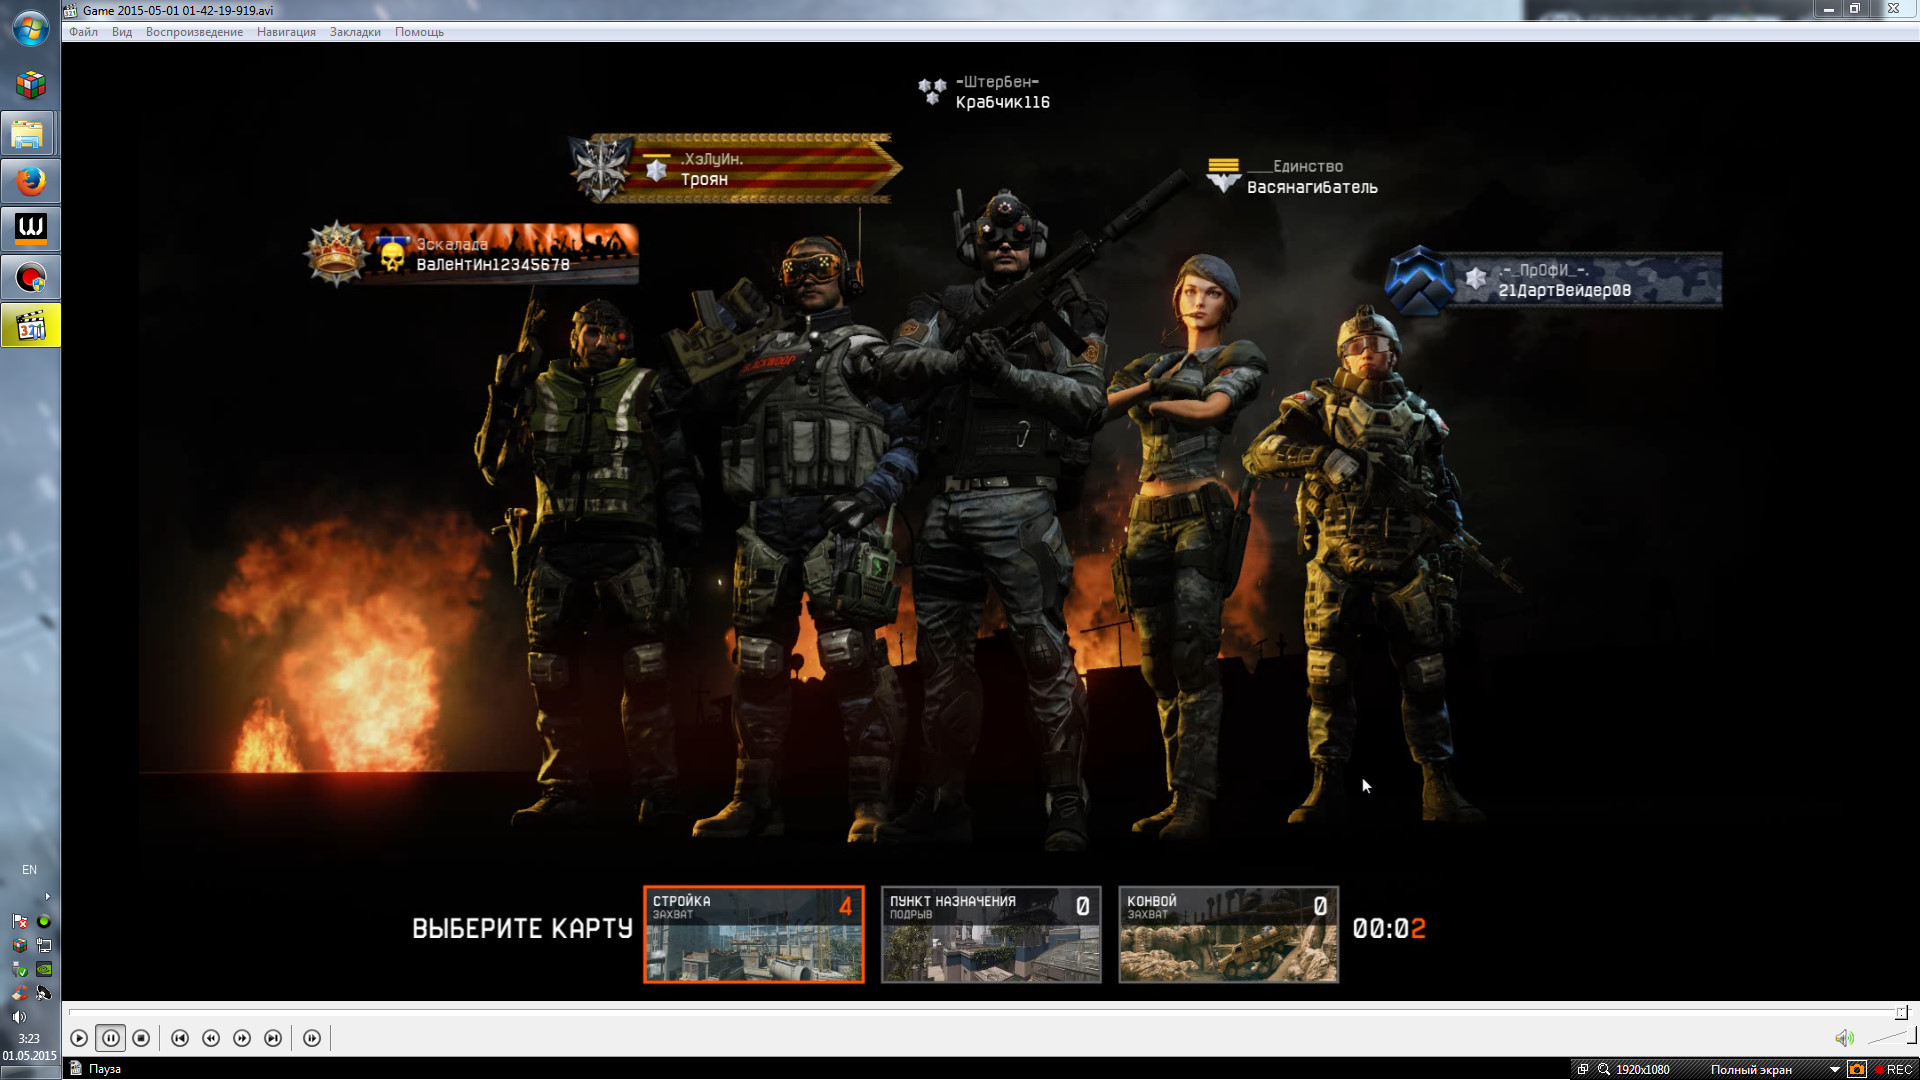Screen dimensions: 1920x1080
Task: Click the Пауза status bar text
Action: [x=104, y=1069]
